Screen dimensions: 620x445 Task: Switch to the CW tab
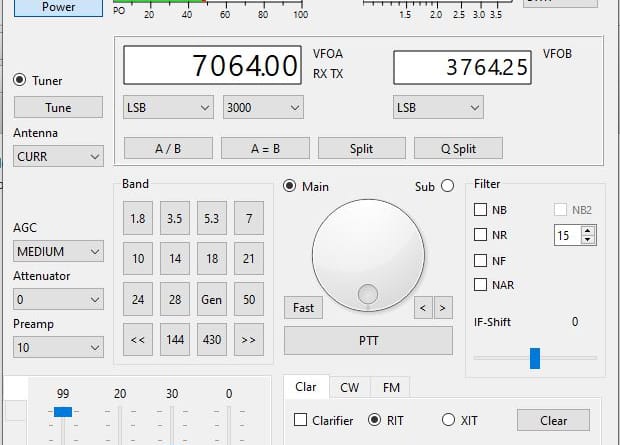coord(349,388)
